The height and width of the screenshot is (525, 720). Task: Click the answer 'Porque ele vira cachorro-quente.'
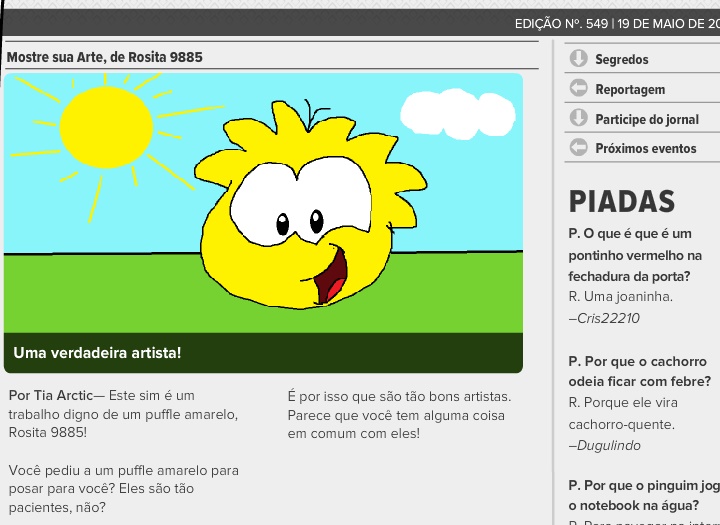coord(623,413)
